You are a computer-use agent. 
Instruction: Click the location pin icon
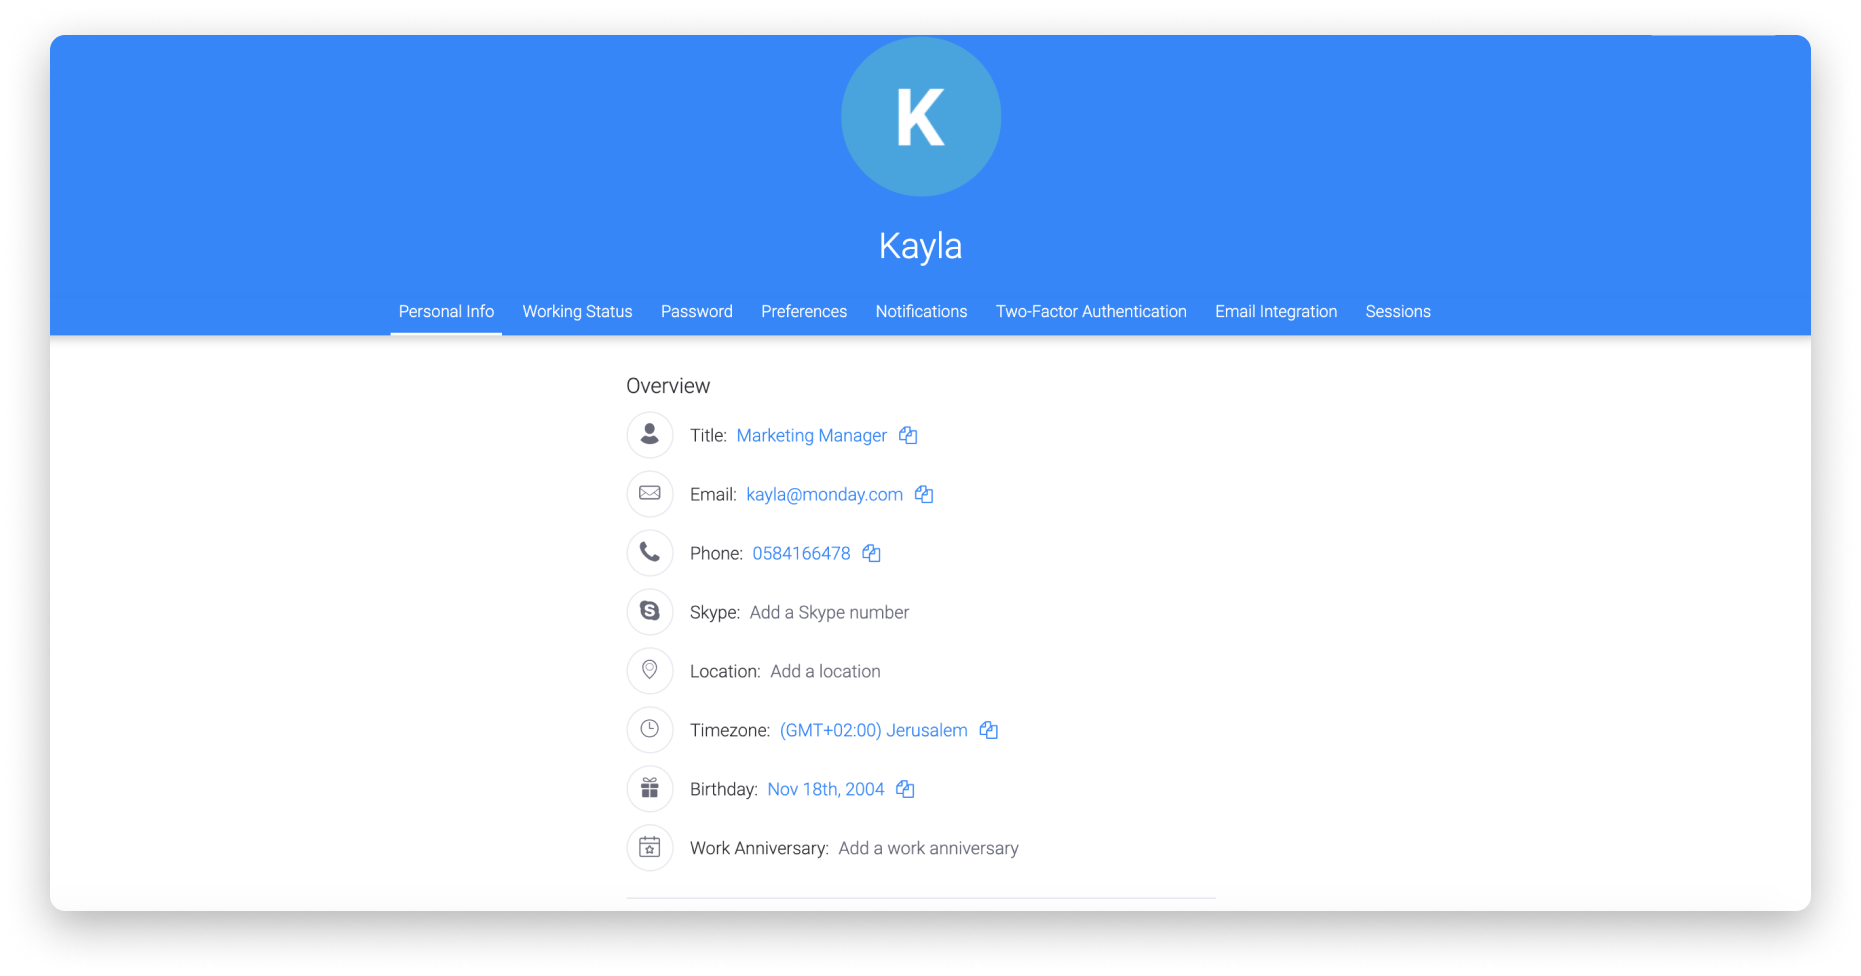pos(650,671)
